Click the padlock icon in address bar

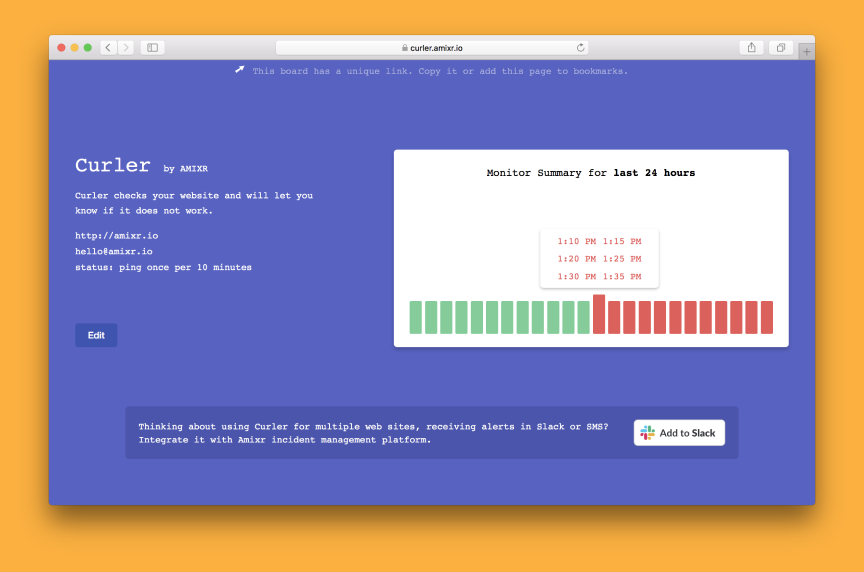405,48
